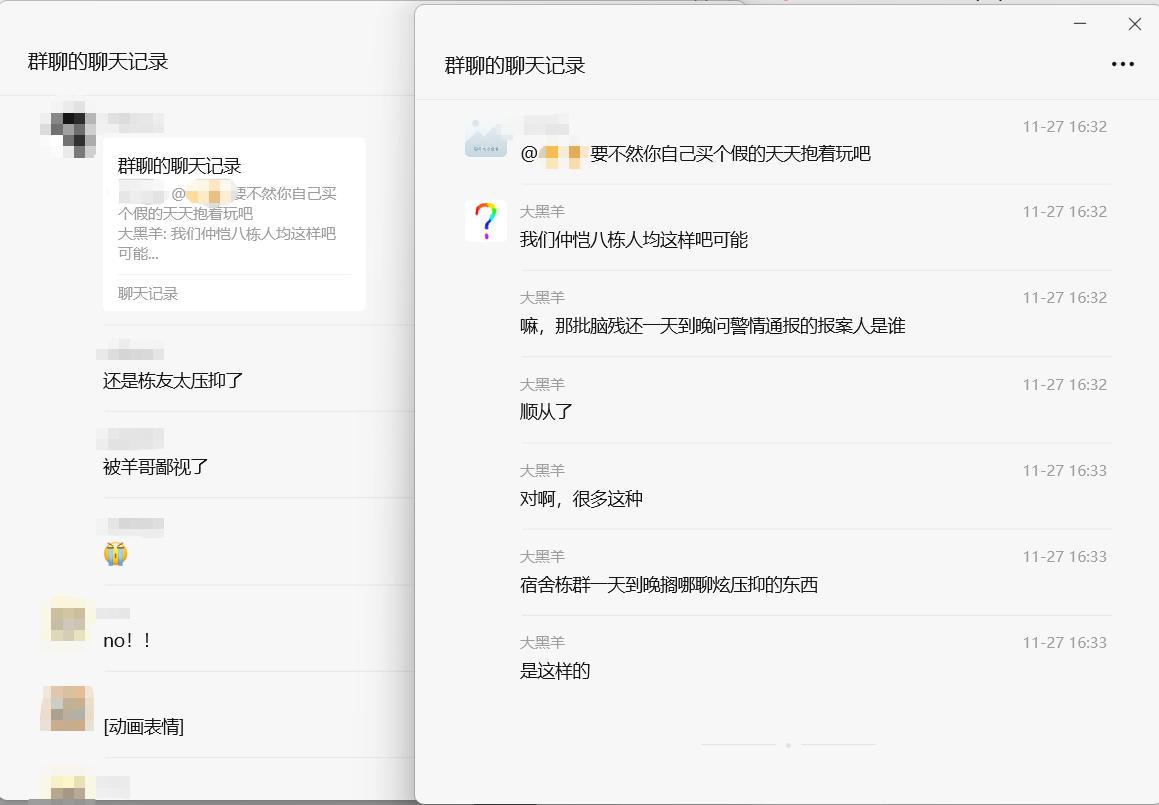
Task: Click 大黑羊's rainbow question mark avatar
Action: 485,221
